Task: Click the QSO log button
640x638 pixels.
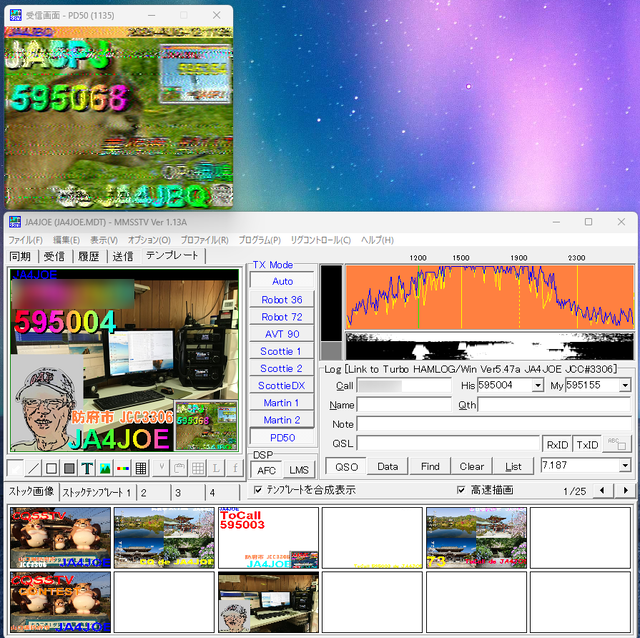Action: 347,467
